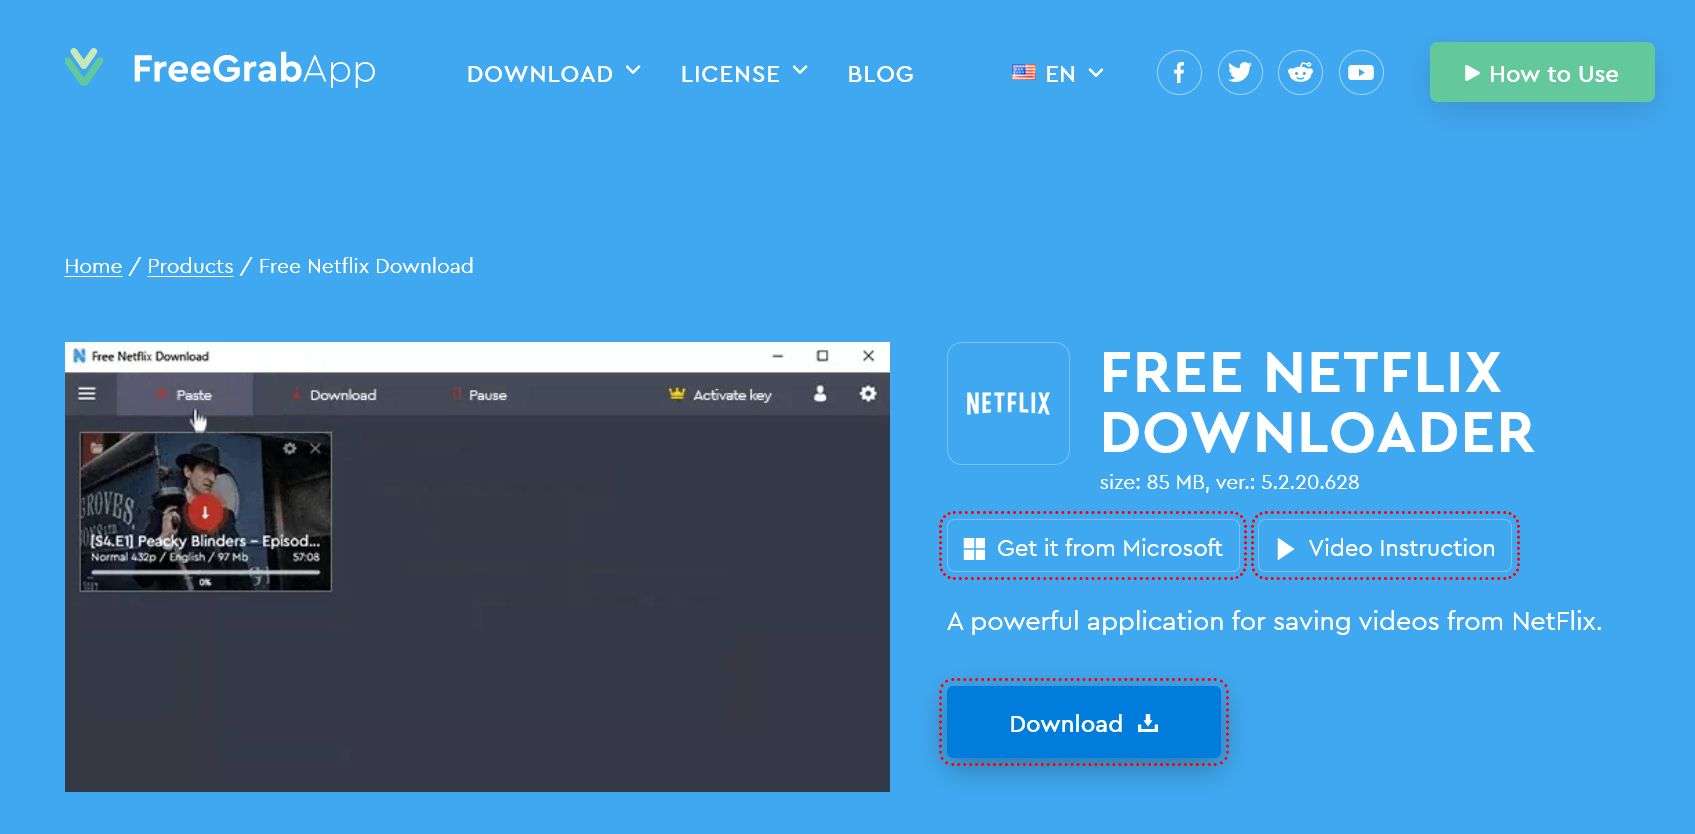Maximize the Free Netflix Download preview window
1695x834 pixels.
[822, 356]
